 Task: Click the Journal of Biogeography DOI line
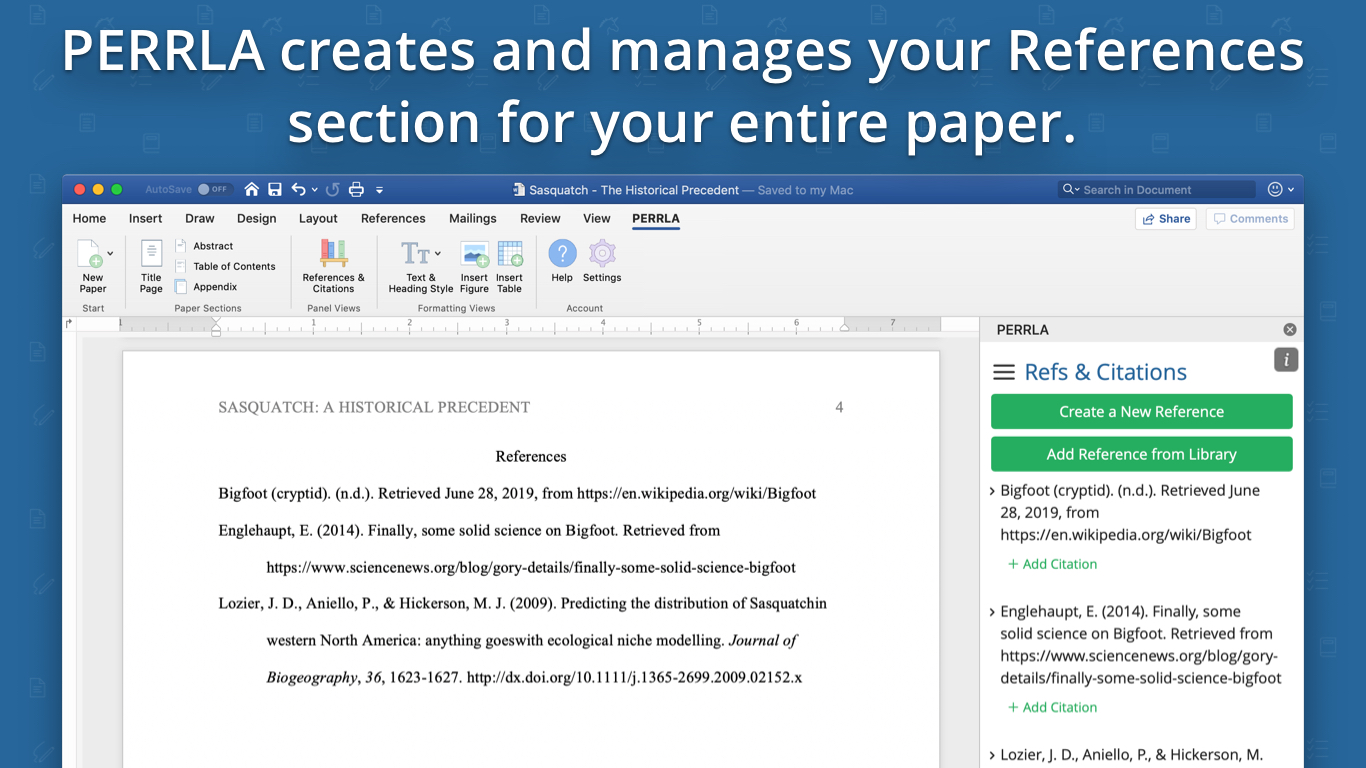pos(534,677)
